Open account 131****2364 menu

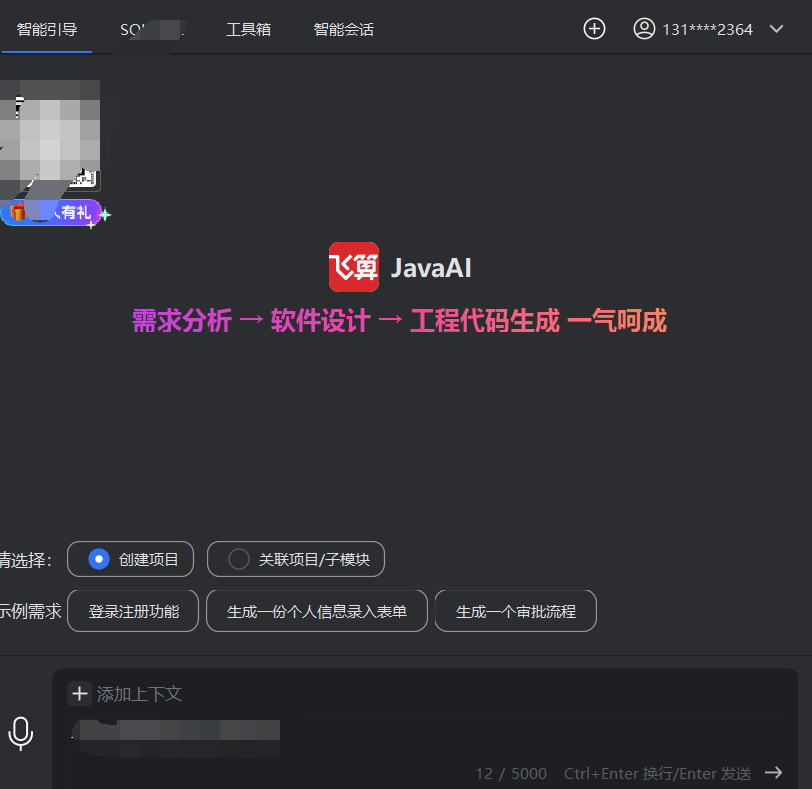707,30
